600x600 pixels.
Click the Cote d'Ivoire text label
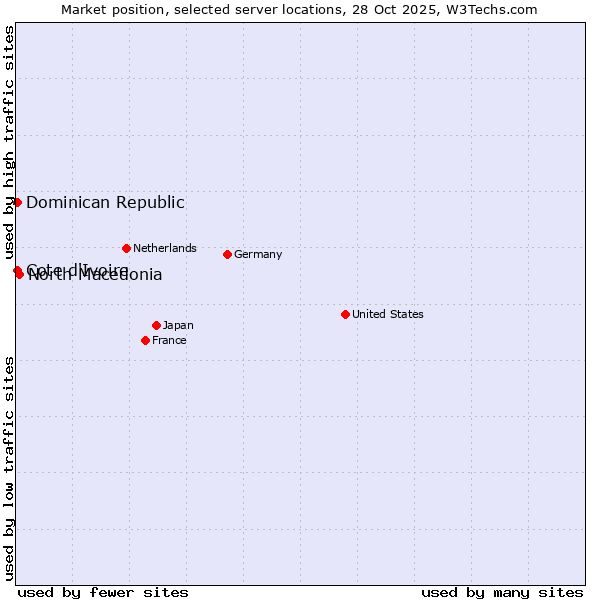pos(60,266)
